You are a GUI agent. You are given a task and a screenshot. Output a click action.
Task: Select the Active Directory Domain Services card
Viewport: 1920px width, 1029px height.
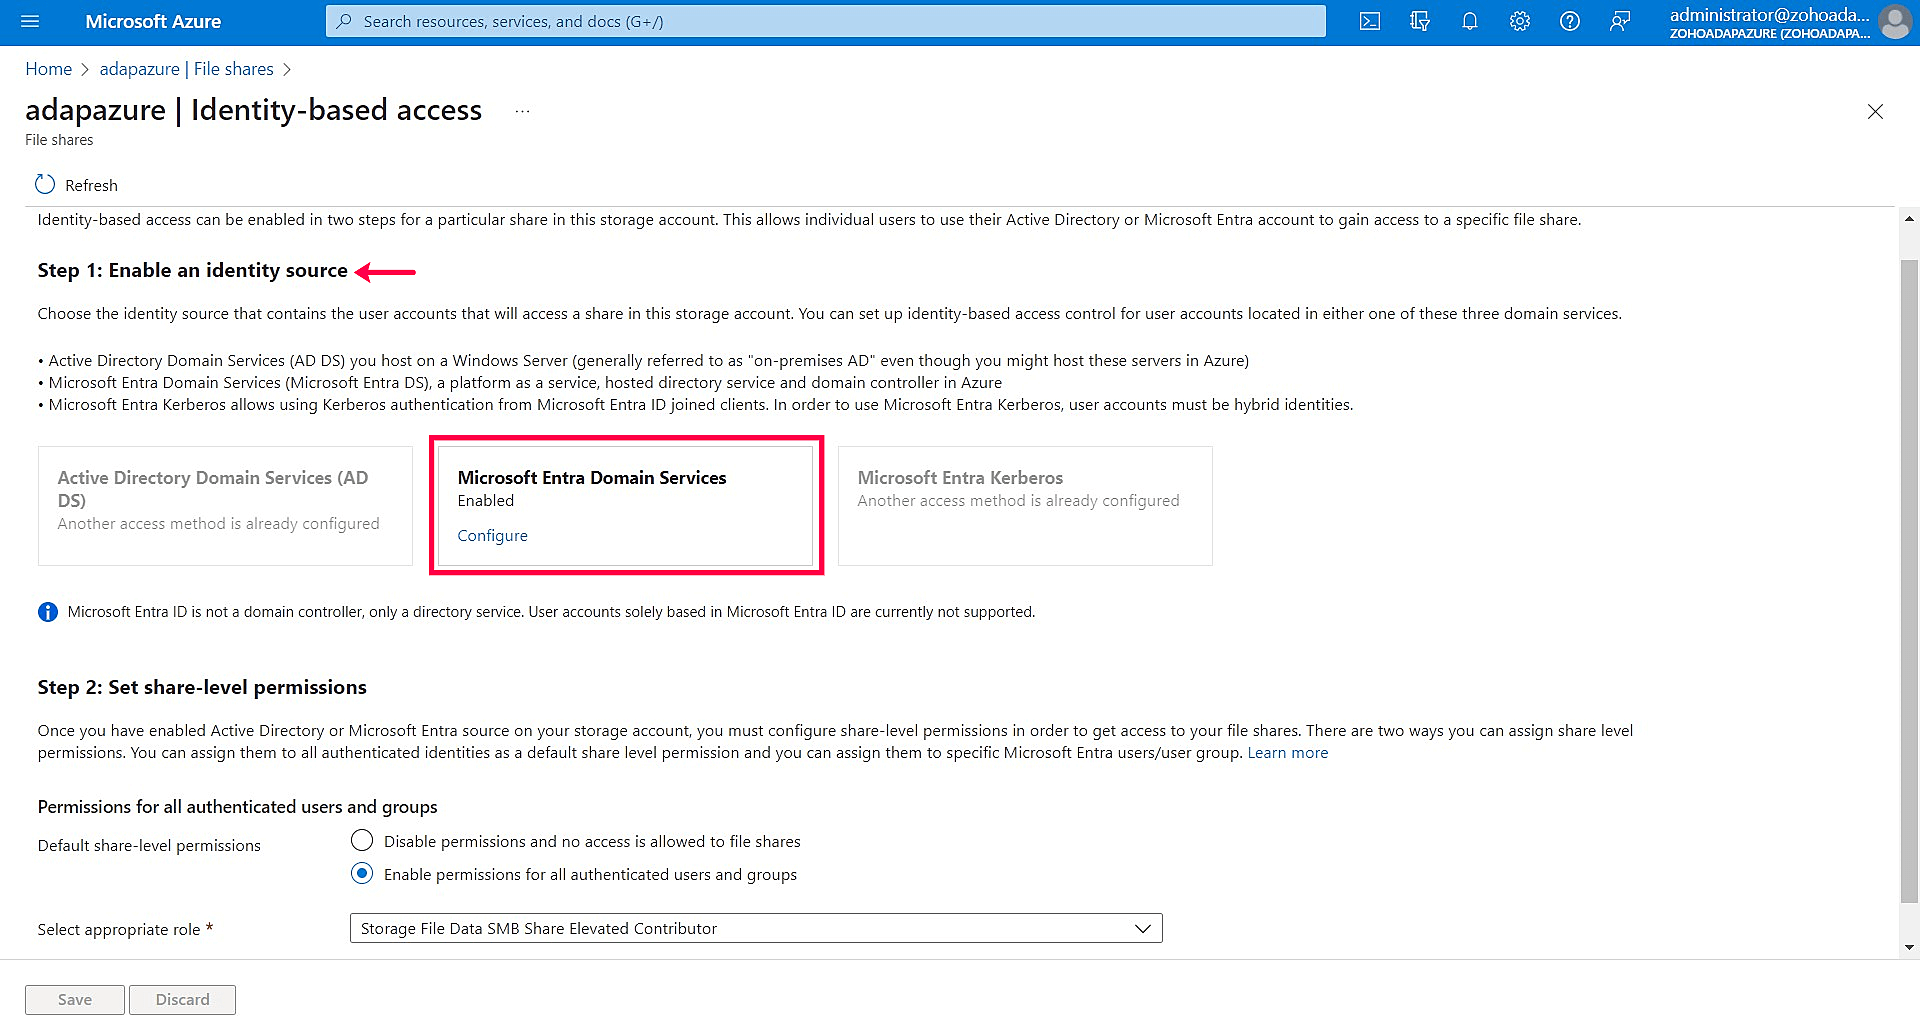point(225,506)
